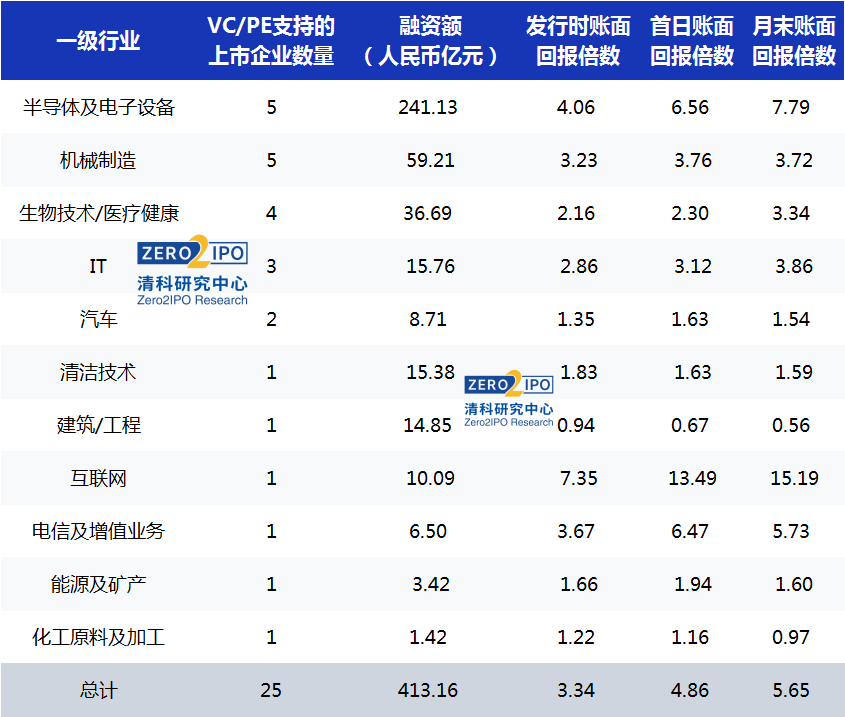
Task: Click the 首日账面回报倍数 header
Action: [692, 41]
